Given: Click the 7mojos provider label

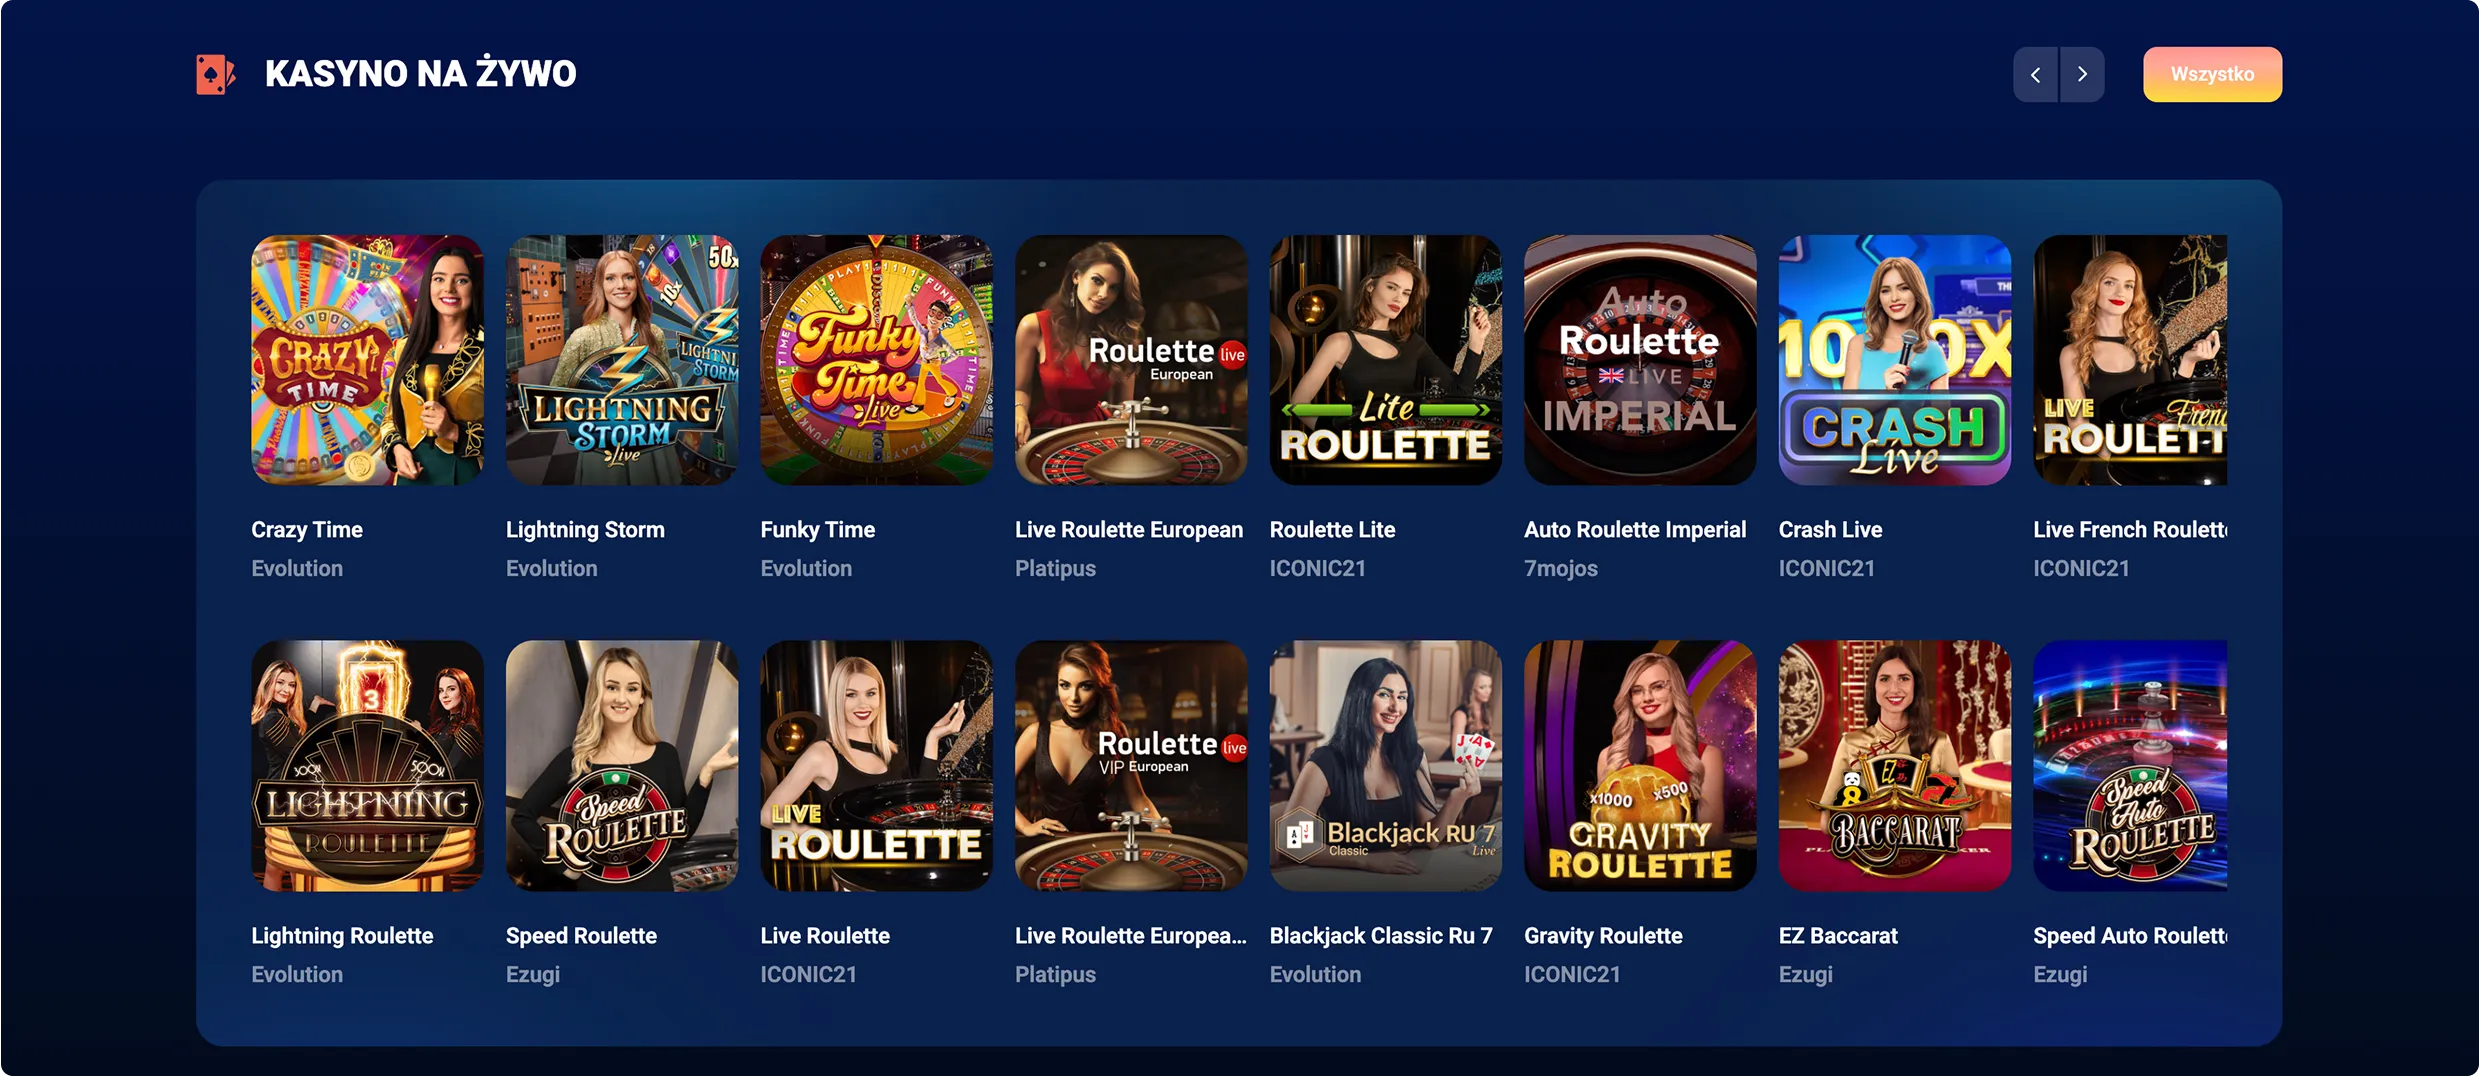Looking at the screenshot, I should 1561,568.
